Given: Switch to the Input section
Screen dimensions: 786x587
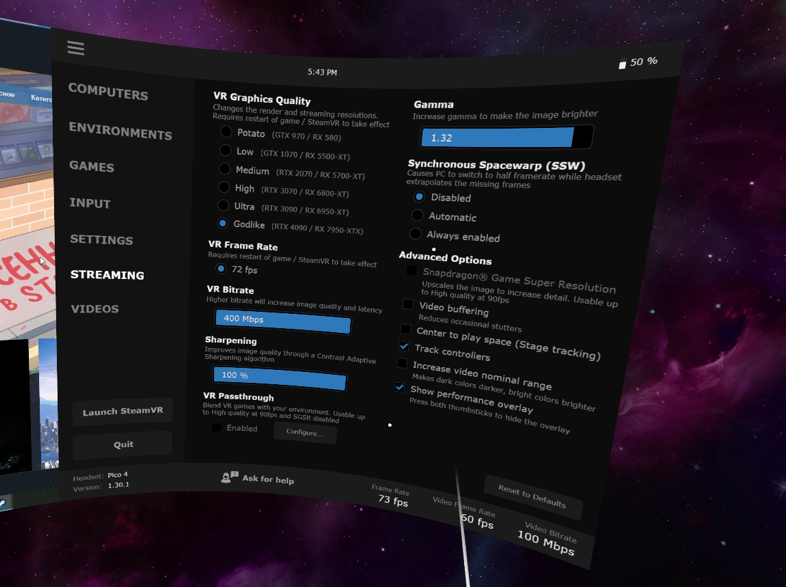Looking at the screenshot, I should coord(90,203).
